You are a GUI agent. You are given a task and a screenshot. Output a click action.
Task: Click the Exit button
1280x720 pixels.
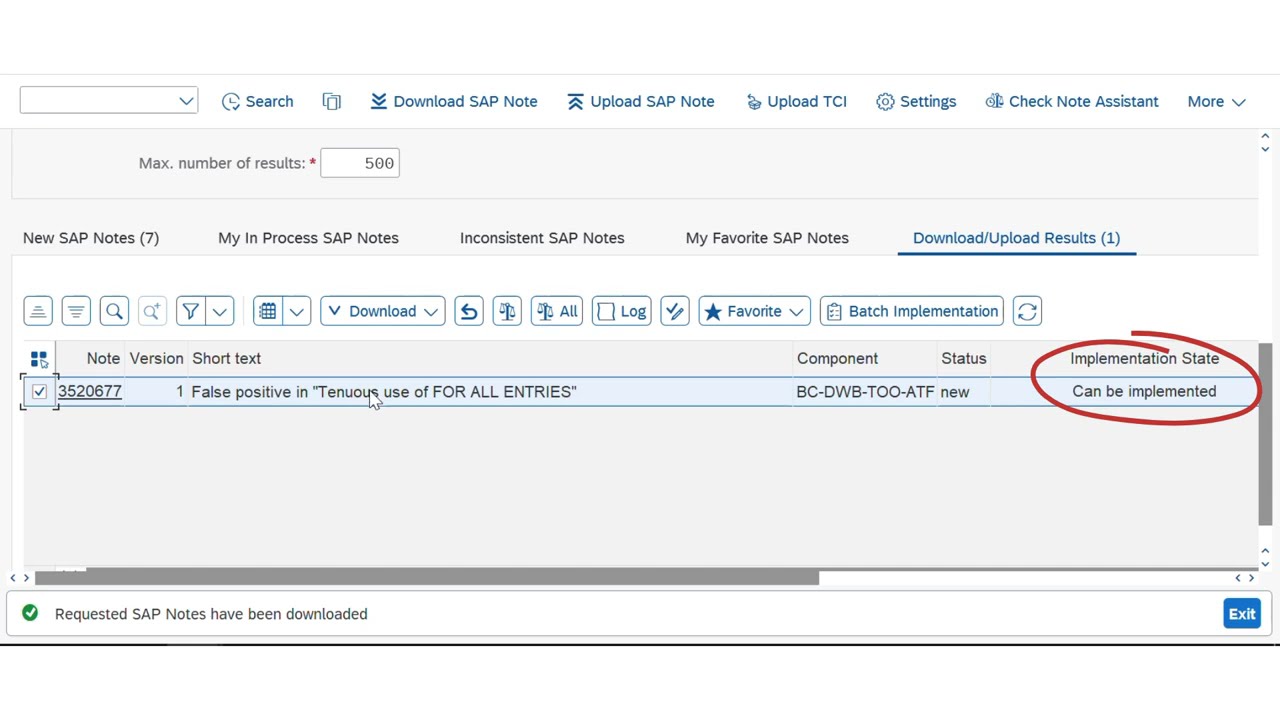point(1242,614)
